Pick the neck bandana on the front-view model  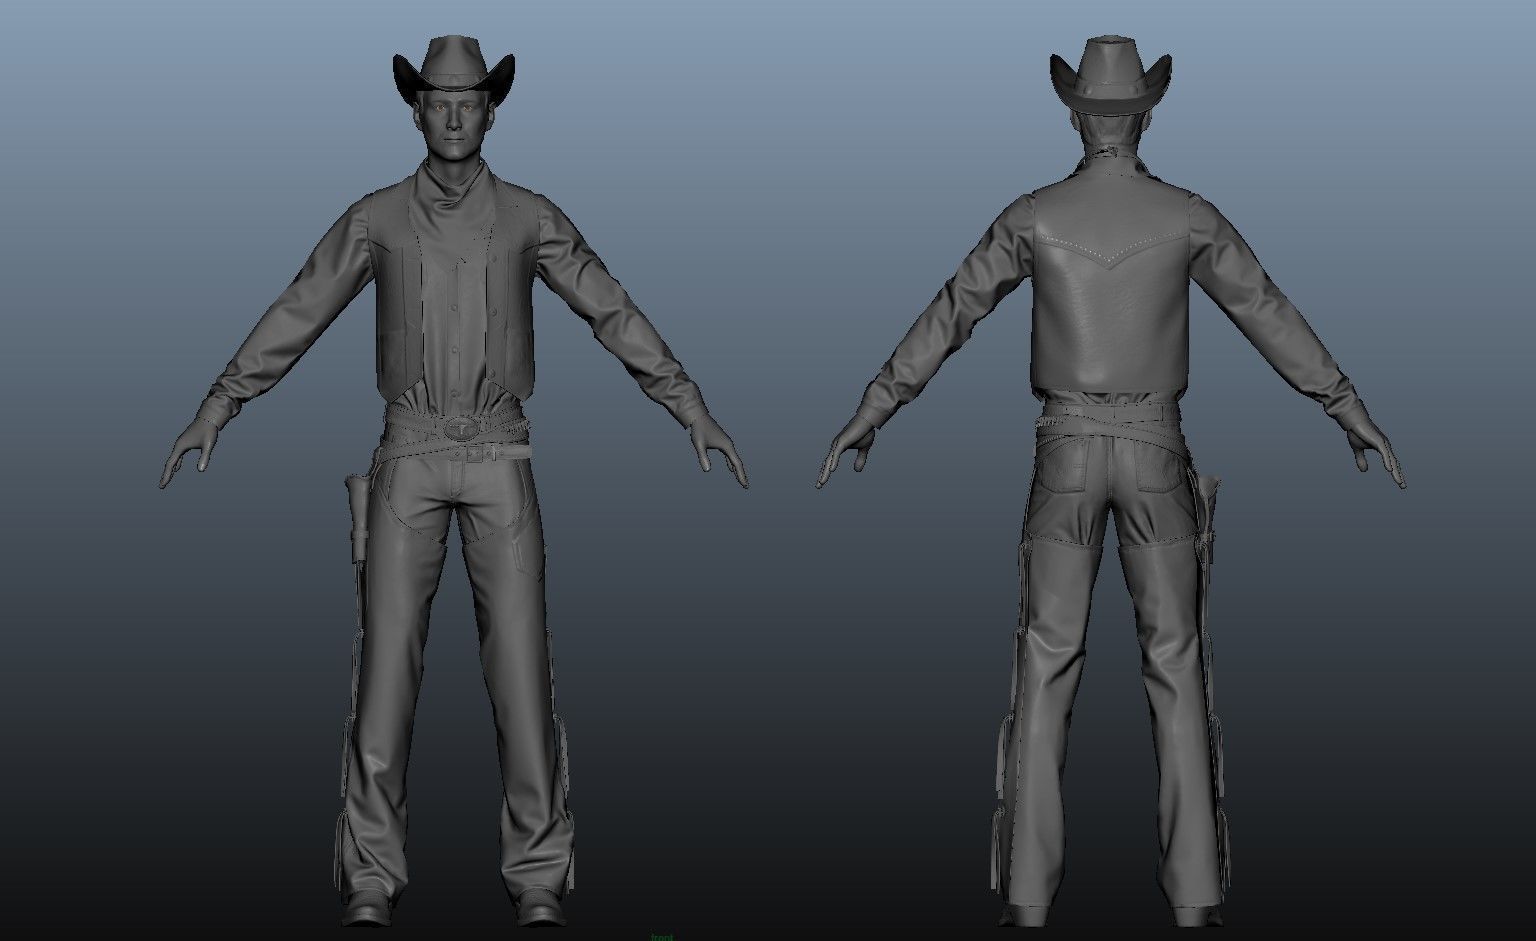click(x=455, y=208)
